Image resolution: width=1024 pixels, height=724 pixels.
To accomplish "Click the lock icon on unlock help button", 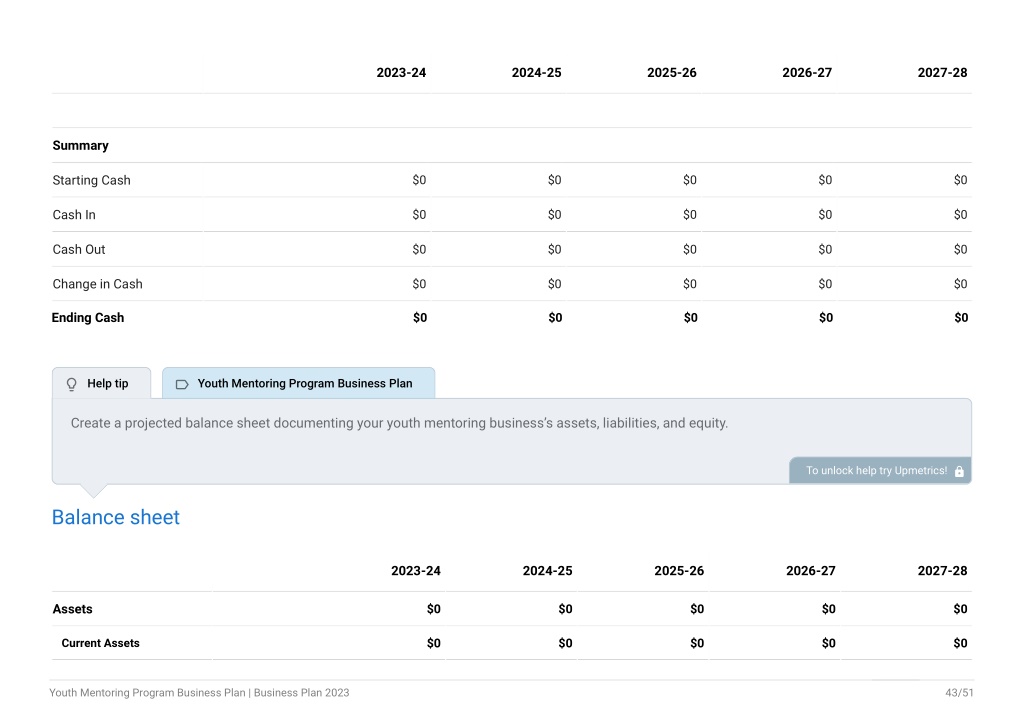I will 959,471.
